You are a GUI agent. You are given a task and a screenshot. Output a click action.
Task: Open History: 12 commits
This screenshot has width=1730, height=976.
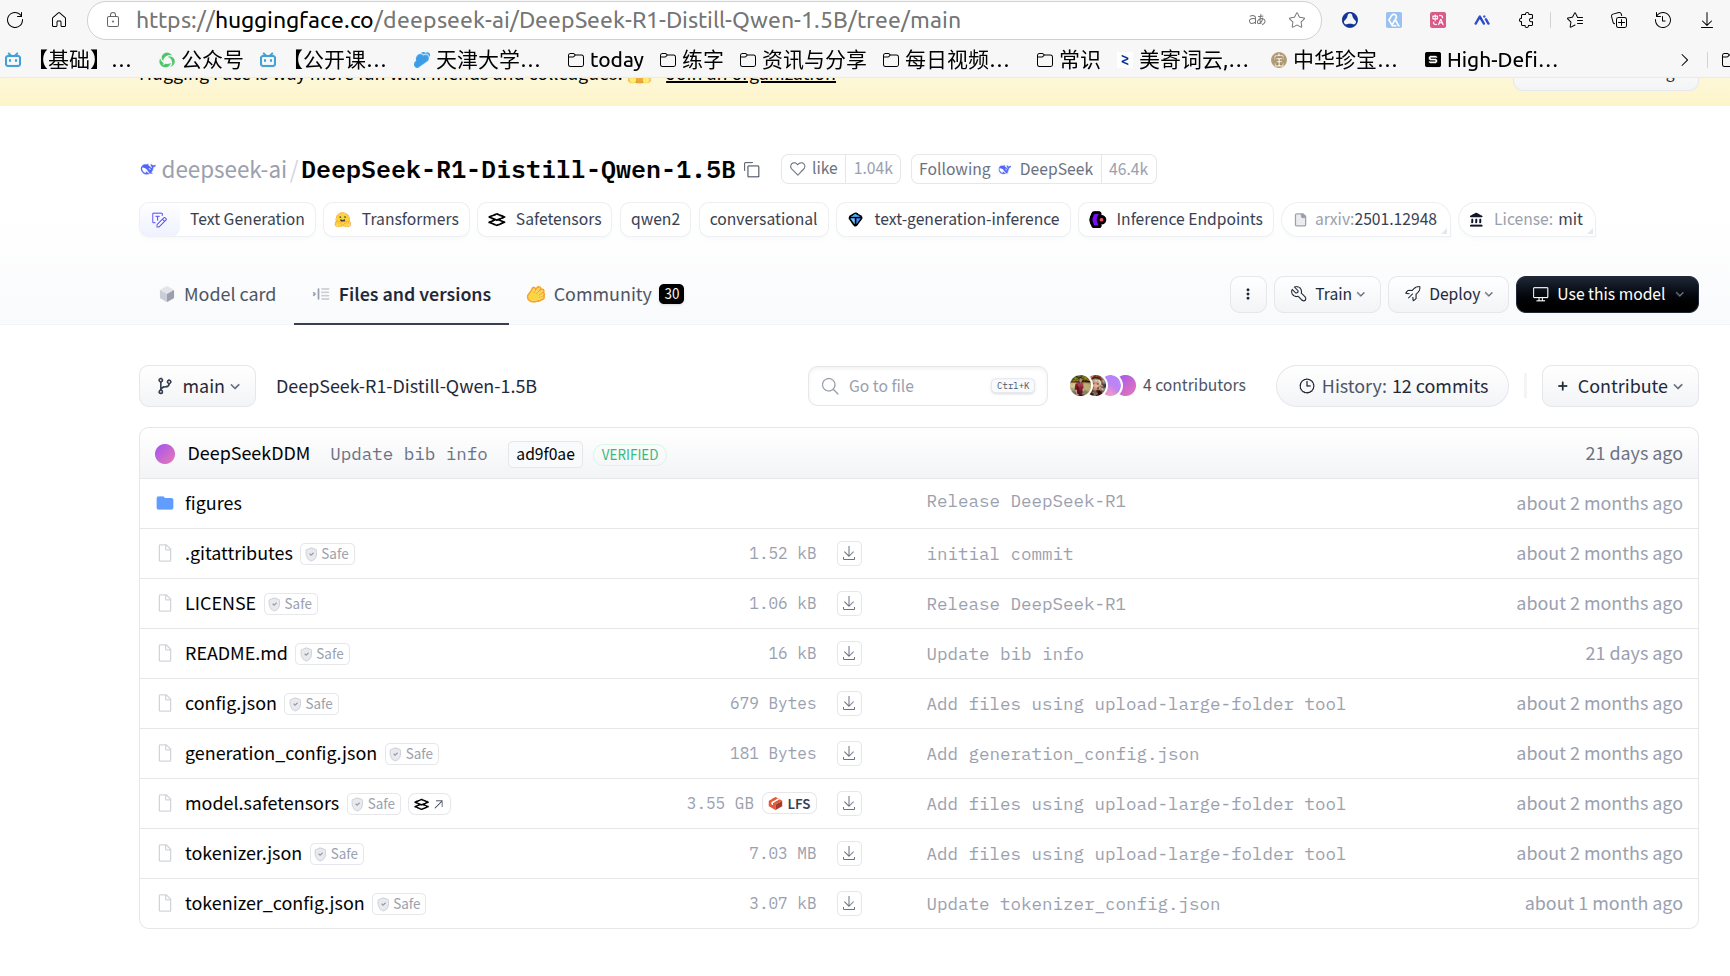point(1392,386)
